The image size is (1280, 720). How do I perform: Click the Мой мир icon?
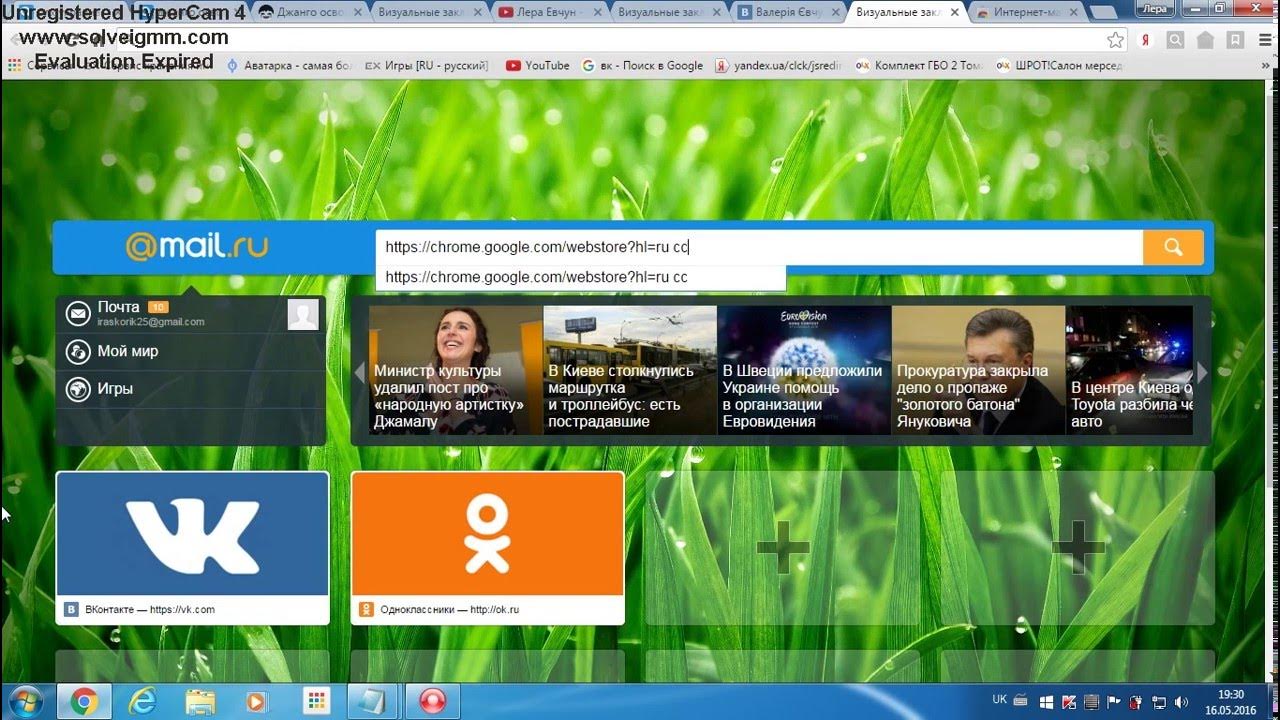click(x=78, y=352)
